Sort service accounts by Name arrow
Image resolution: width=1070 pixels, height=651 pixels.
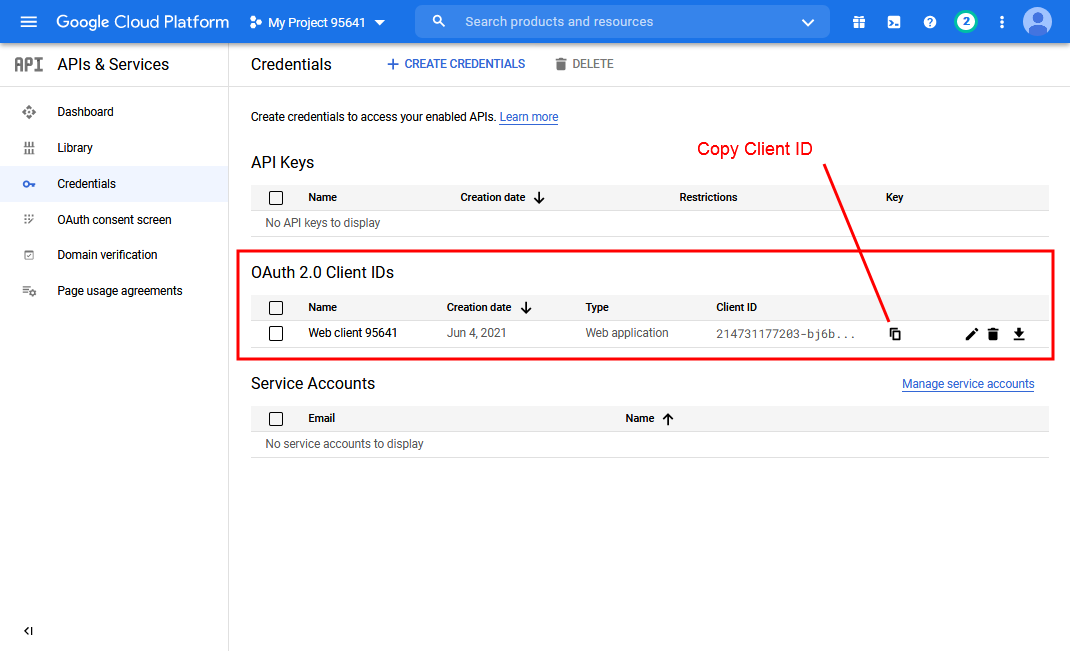pyautogui.click(x=668, y=419)
